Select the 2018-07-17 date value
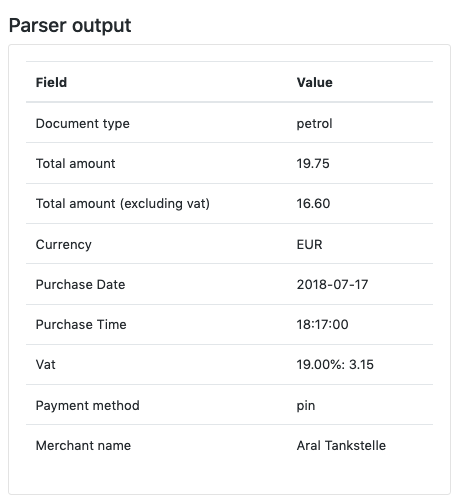Viewport: 459px width, 504px height. tap(332, 284)
